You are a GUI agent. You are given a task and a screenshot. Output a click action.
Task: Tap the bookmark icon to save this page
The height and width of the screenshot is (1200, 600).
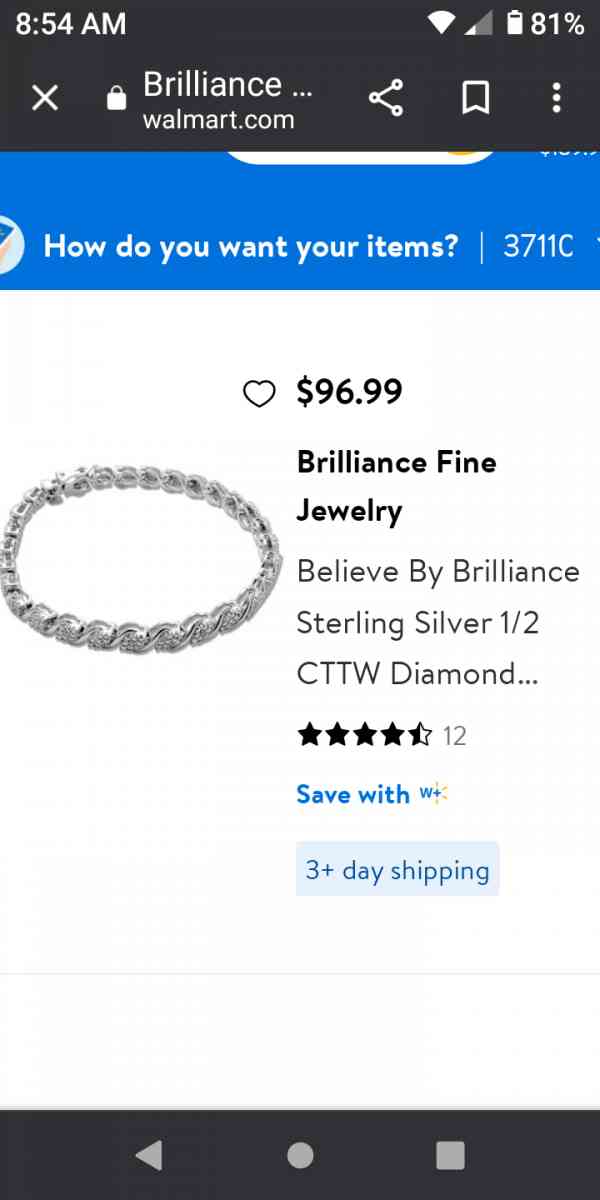click(475, 97)
